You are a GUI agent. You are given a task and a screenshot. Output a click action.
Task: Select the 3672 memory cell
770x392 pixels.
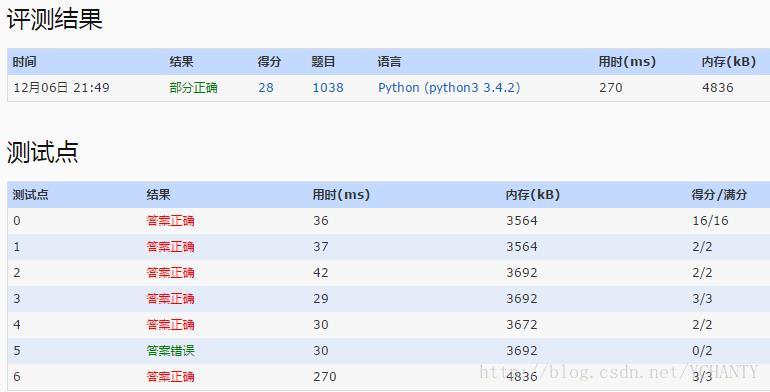pos(522,325)
